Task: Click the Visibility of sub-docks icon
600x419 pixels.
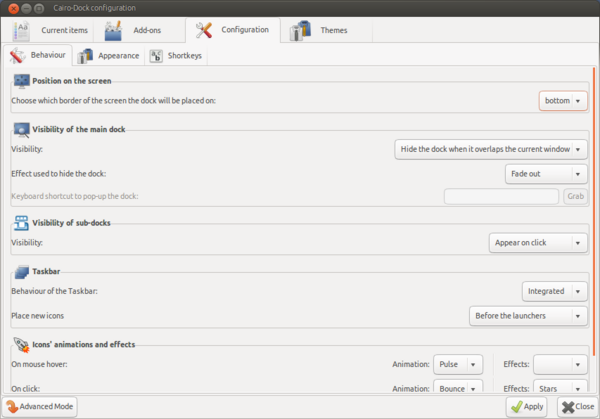Action: coord(21,223)
